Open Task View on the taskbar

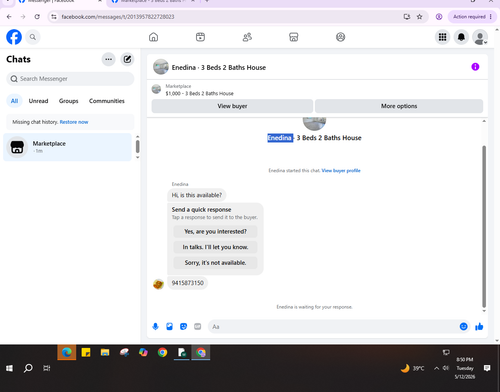tap(47, 368)
